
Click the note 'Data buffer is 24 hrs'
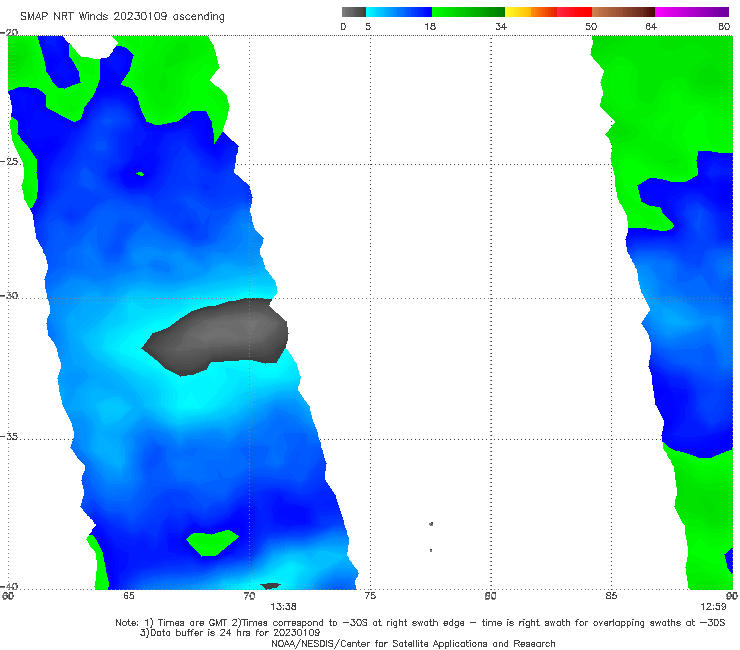[230, 633]
